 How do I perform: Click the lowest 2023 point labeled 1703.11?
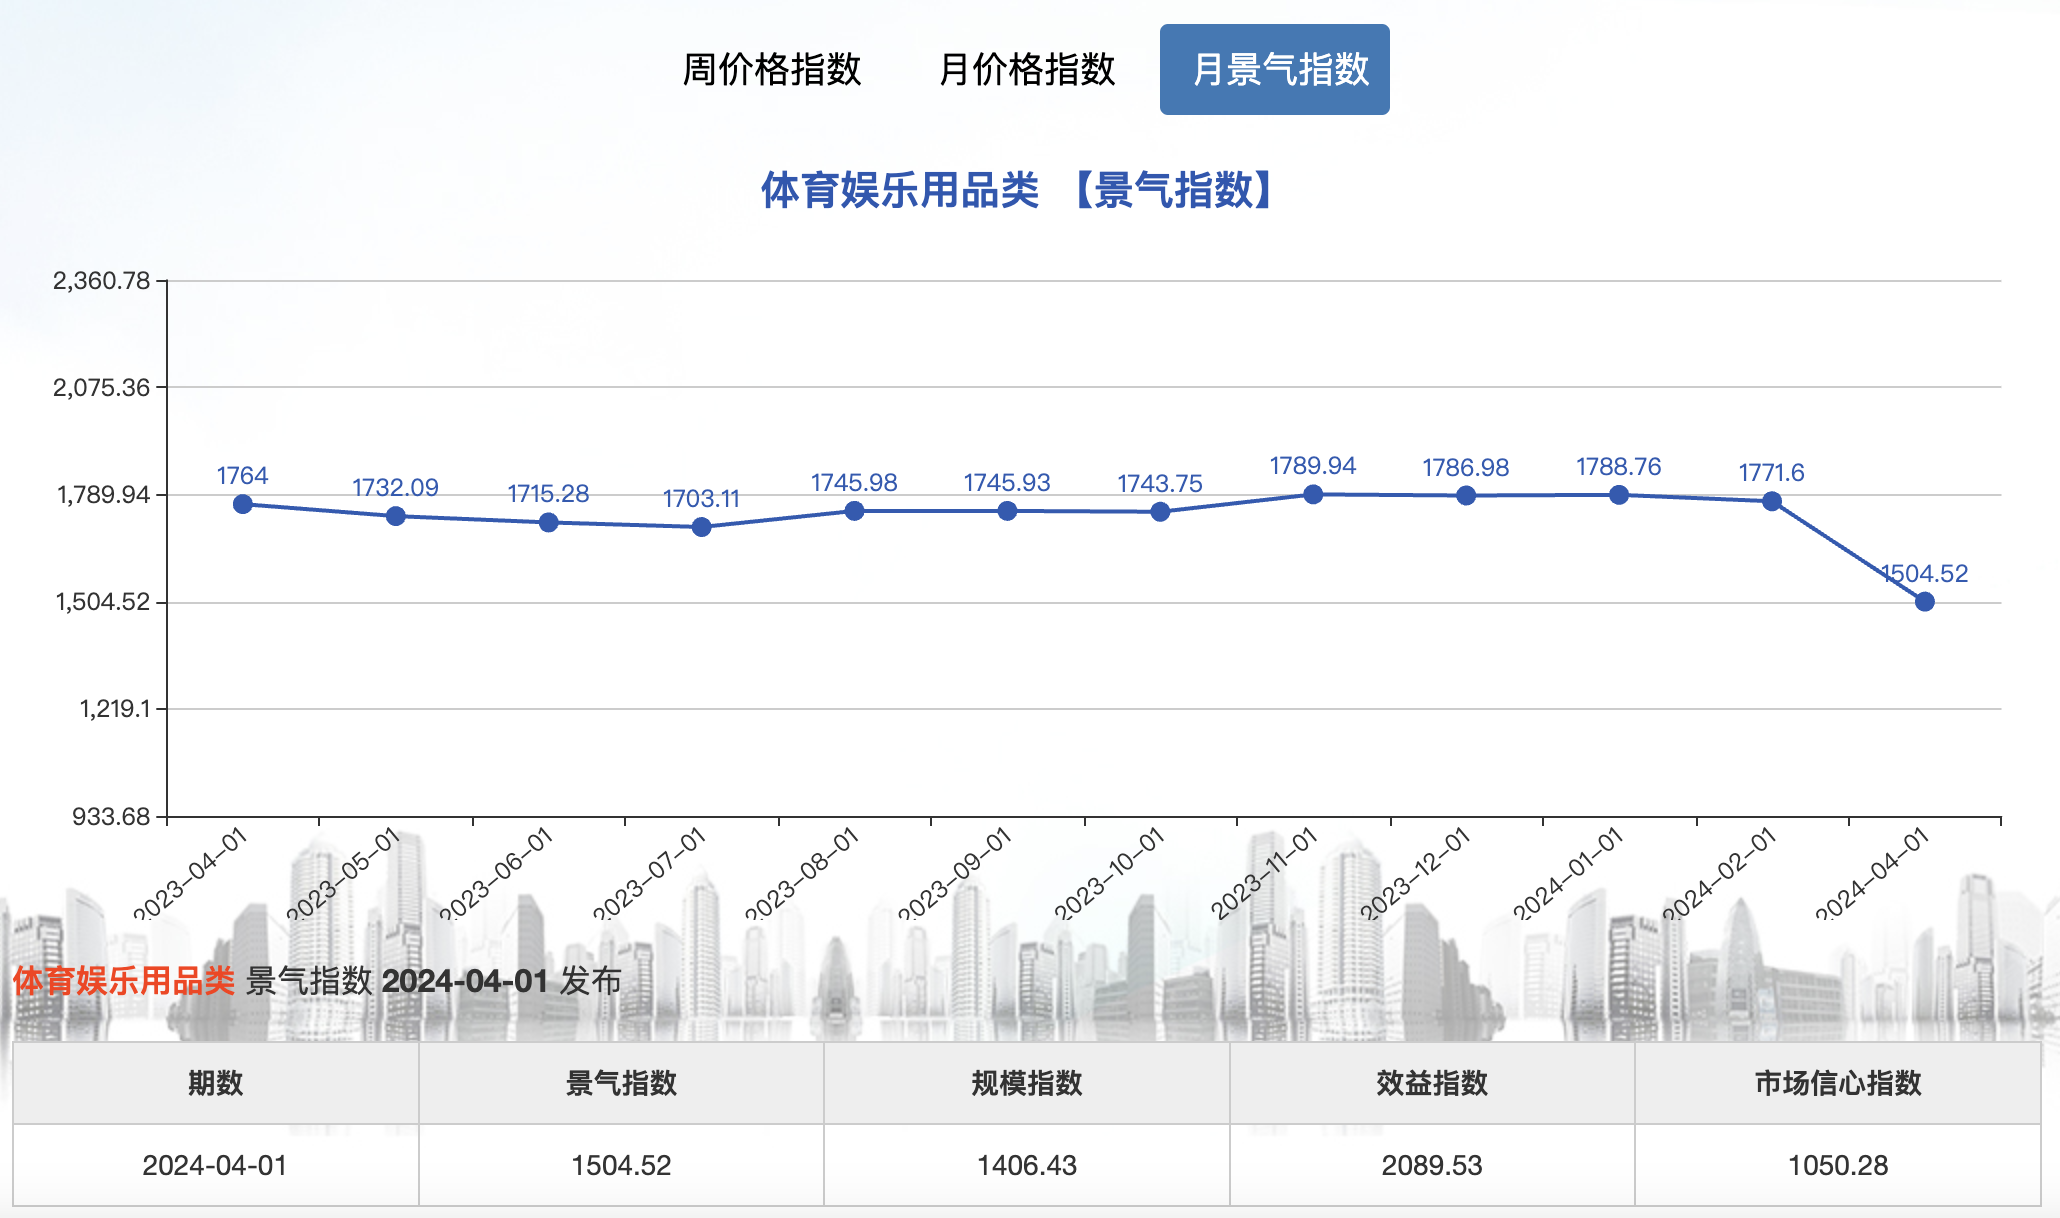pos(702,527)
